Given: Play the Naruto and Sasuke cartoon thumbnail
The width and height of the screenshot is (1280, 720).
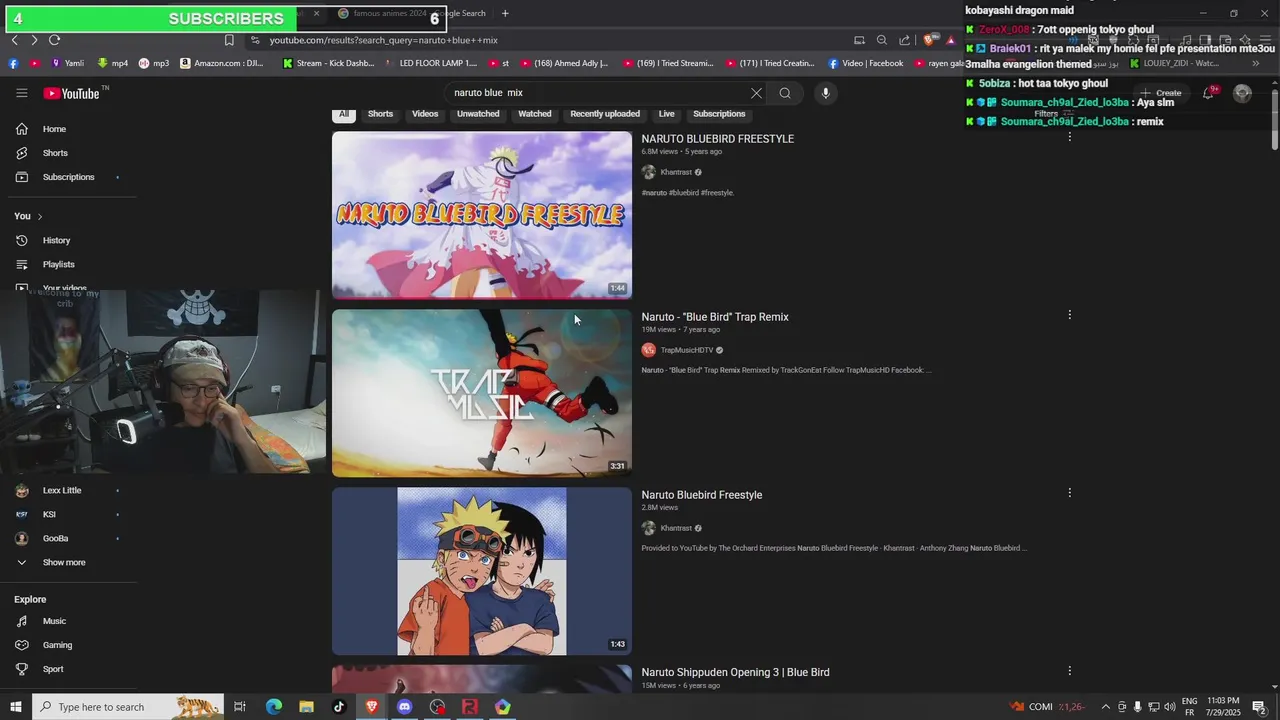Looking at the screenshot, I should (482, 571).
